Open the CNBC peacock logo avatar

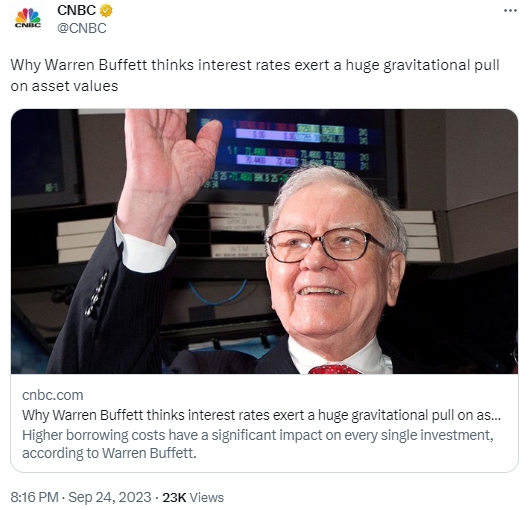(28, 19)
